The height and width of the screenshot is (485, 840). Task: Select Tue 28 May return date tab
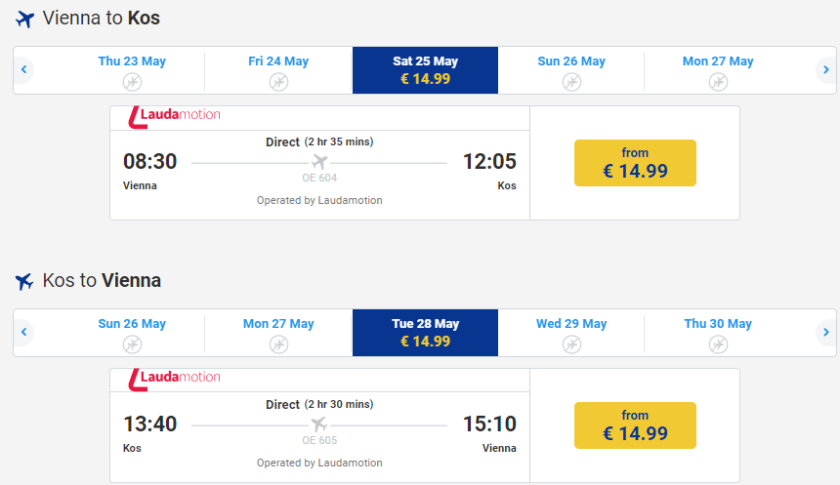click(x=425, y=332)
